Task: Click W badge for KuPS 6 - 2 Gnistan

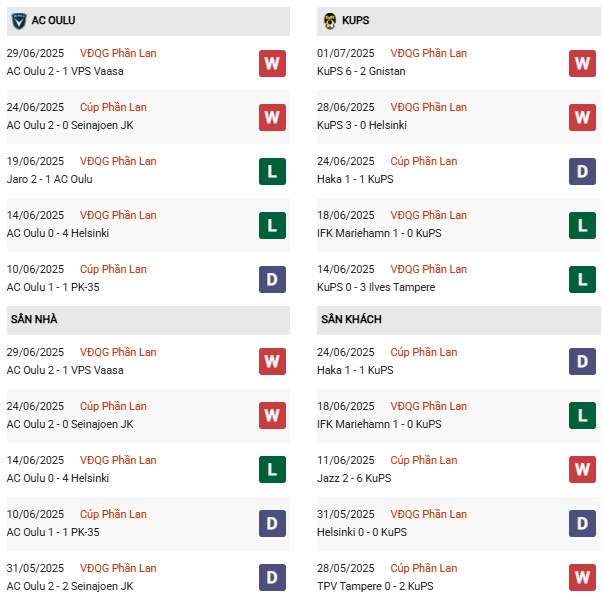Action: 583,63
